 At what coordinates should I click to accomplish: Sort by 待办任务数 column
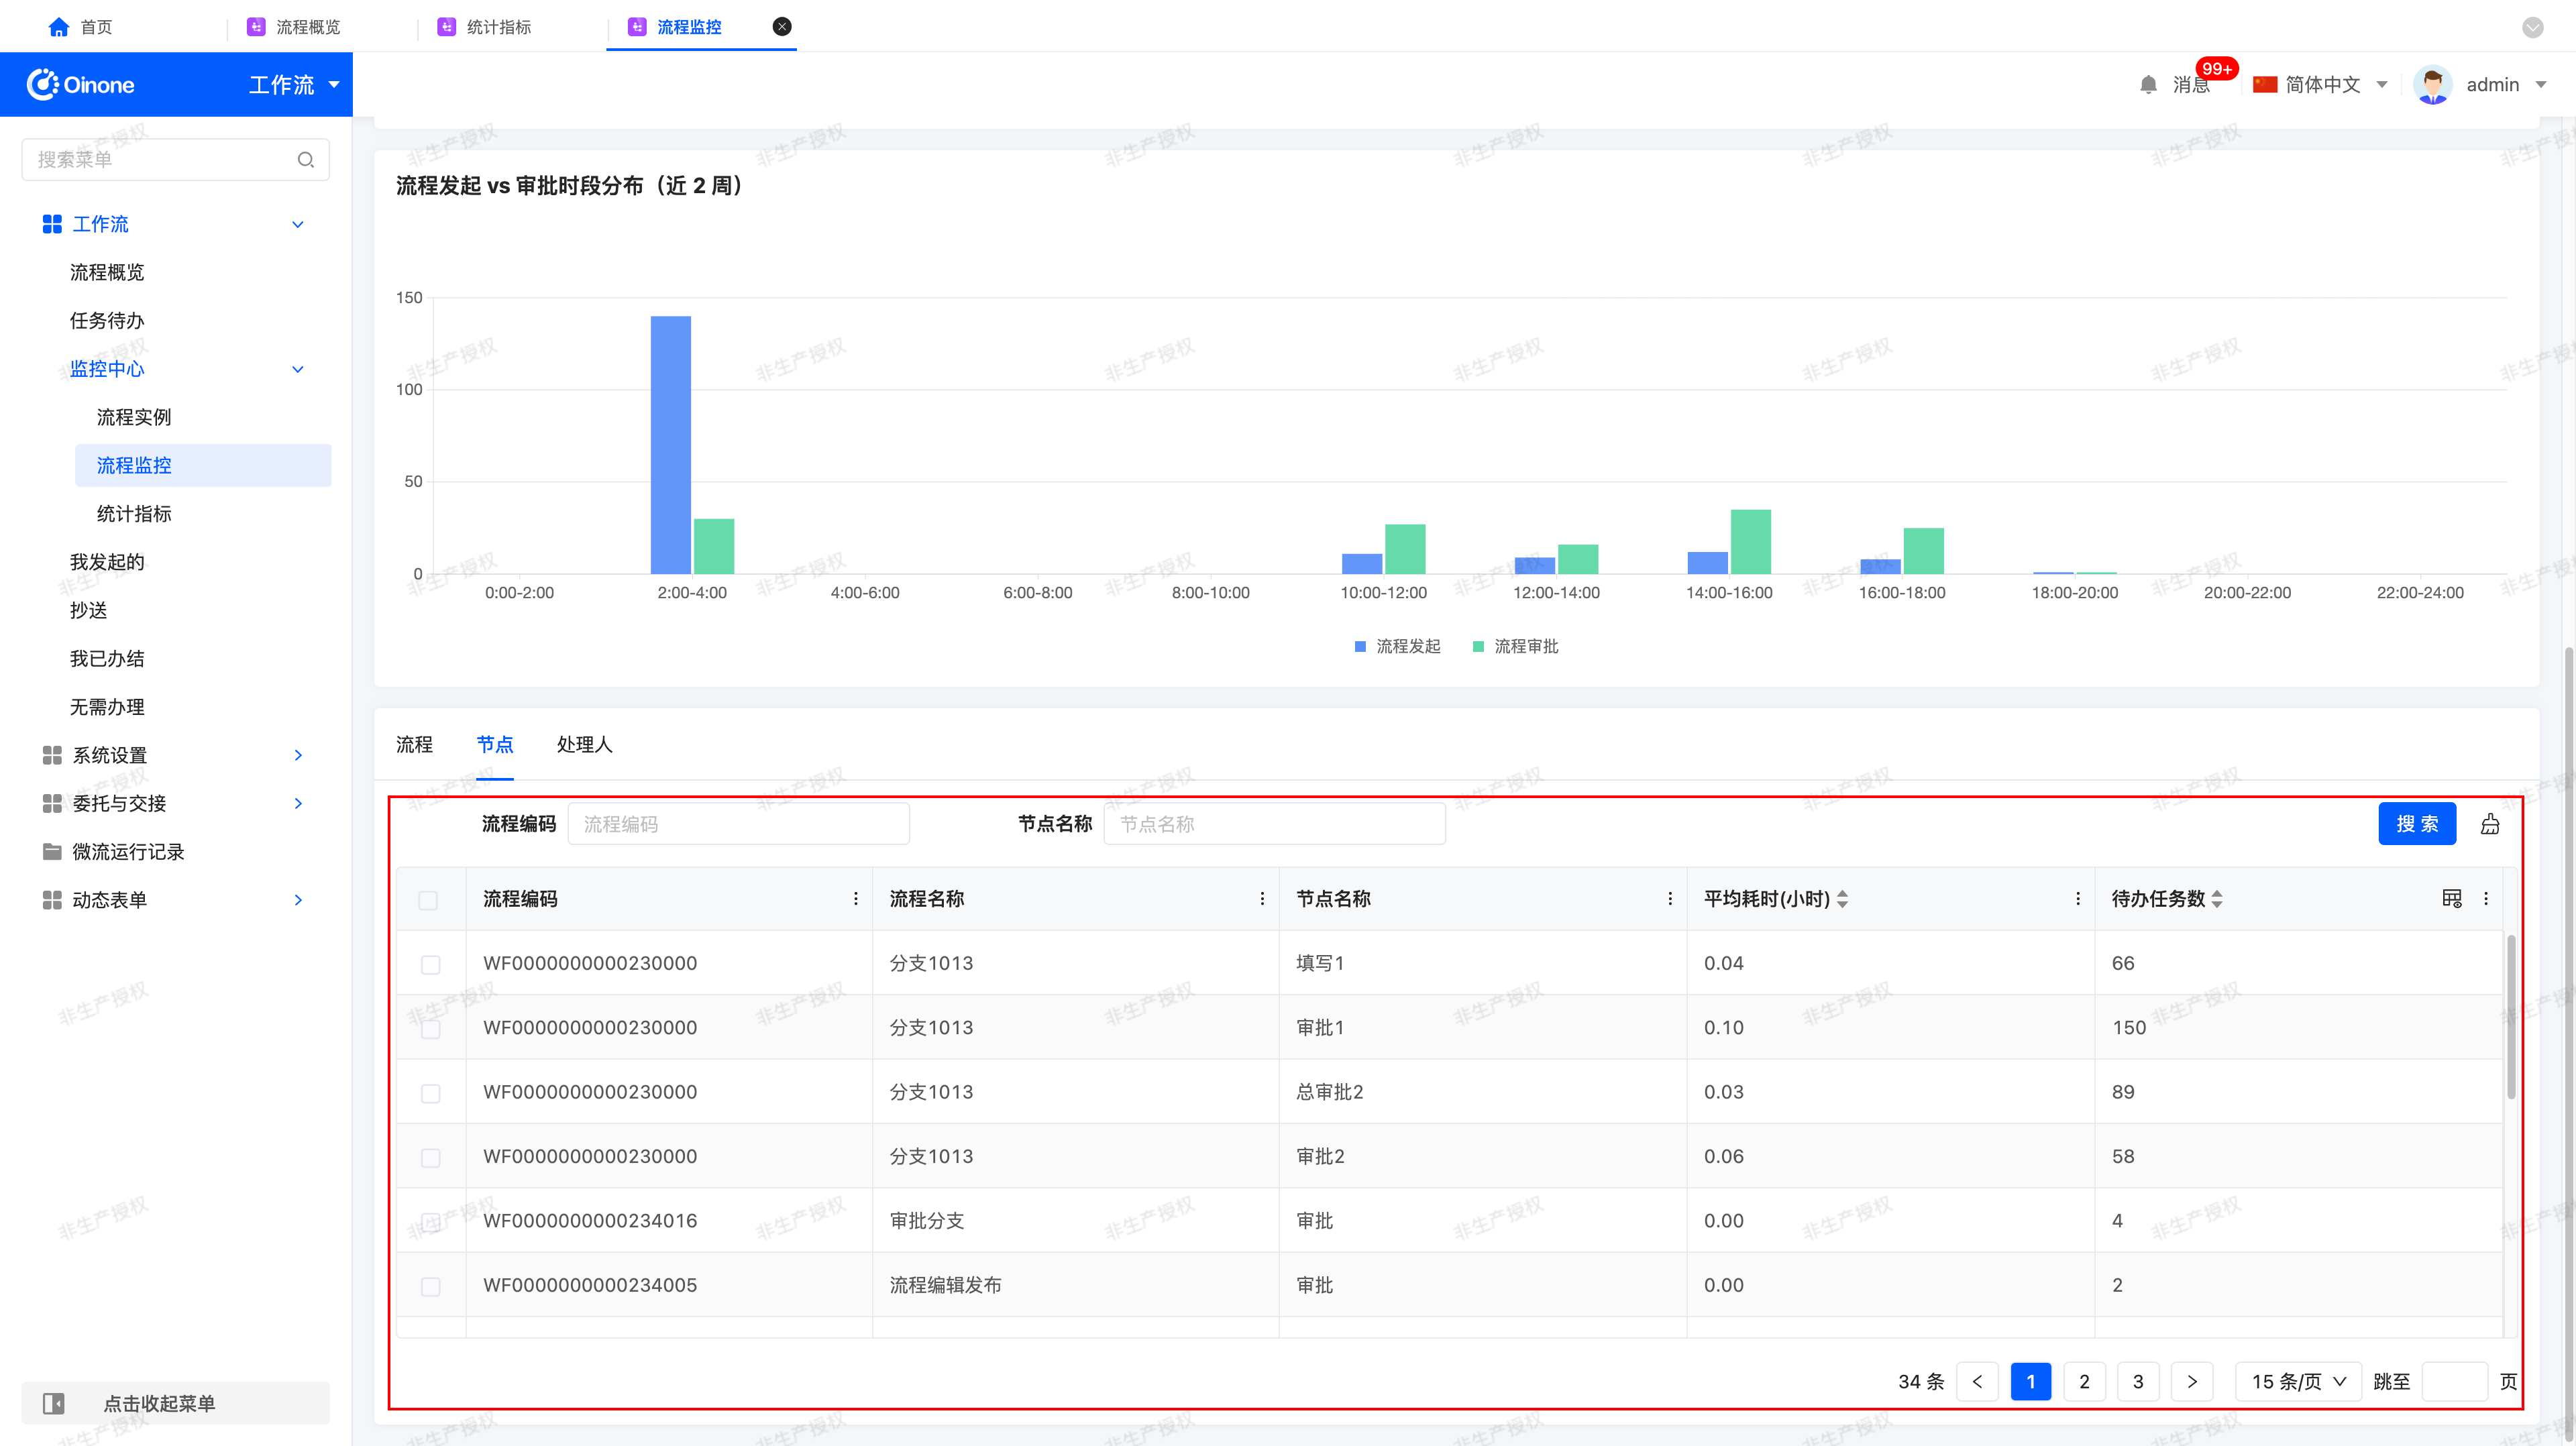[2217, 899]
